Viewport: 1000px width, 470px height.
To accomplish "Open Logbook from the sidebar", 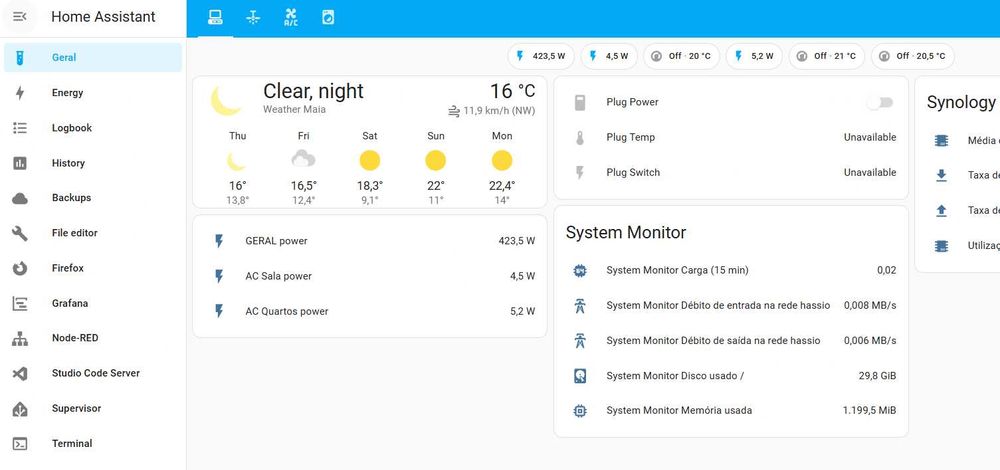I will (93, 128).
